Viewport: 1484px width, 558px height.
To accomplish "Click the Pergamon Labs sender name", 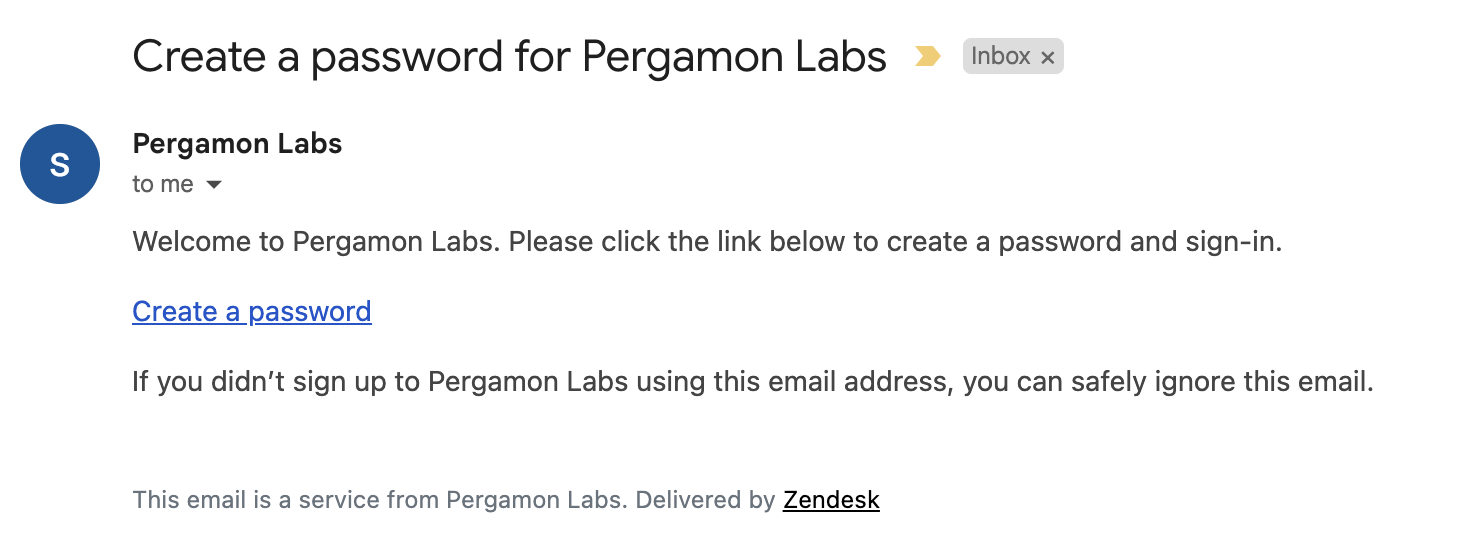I will pos(237,144).
